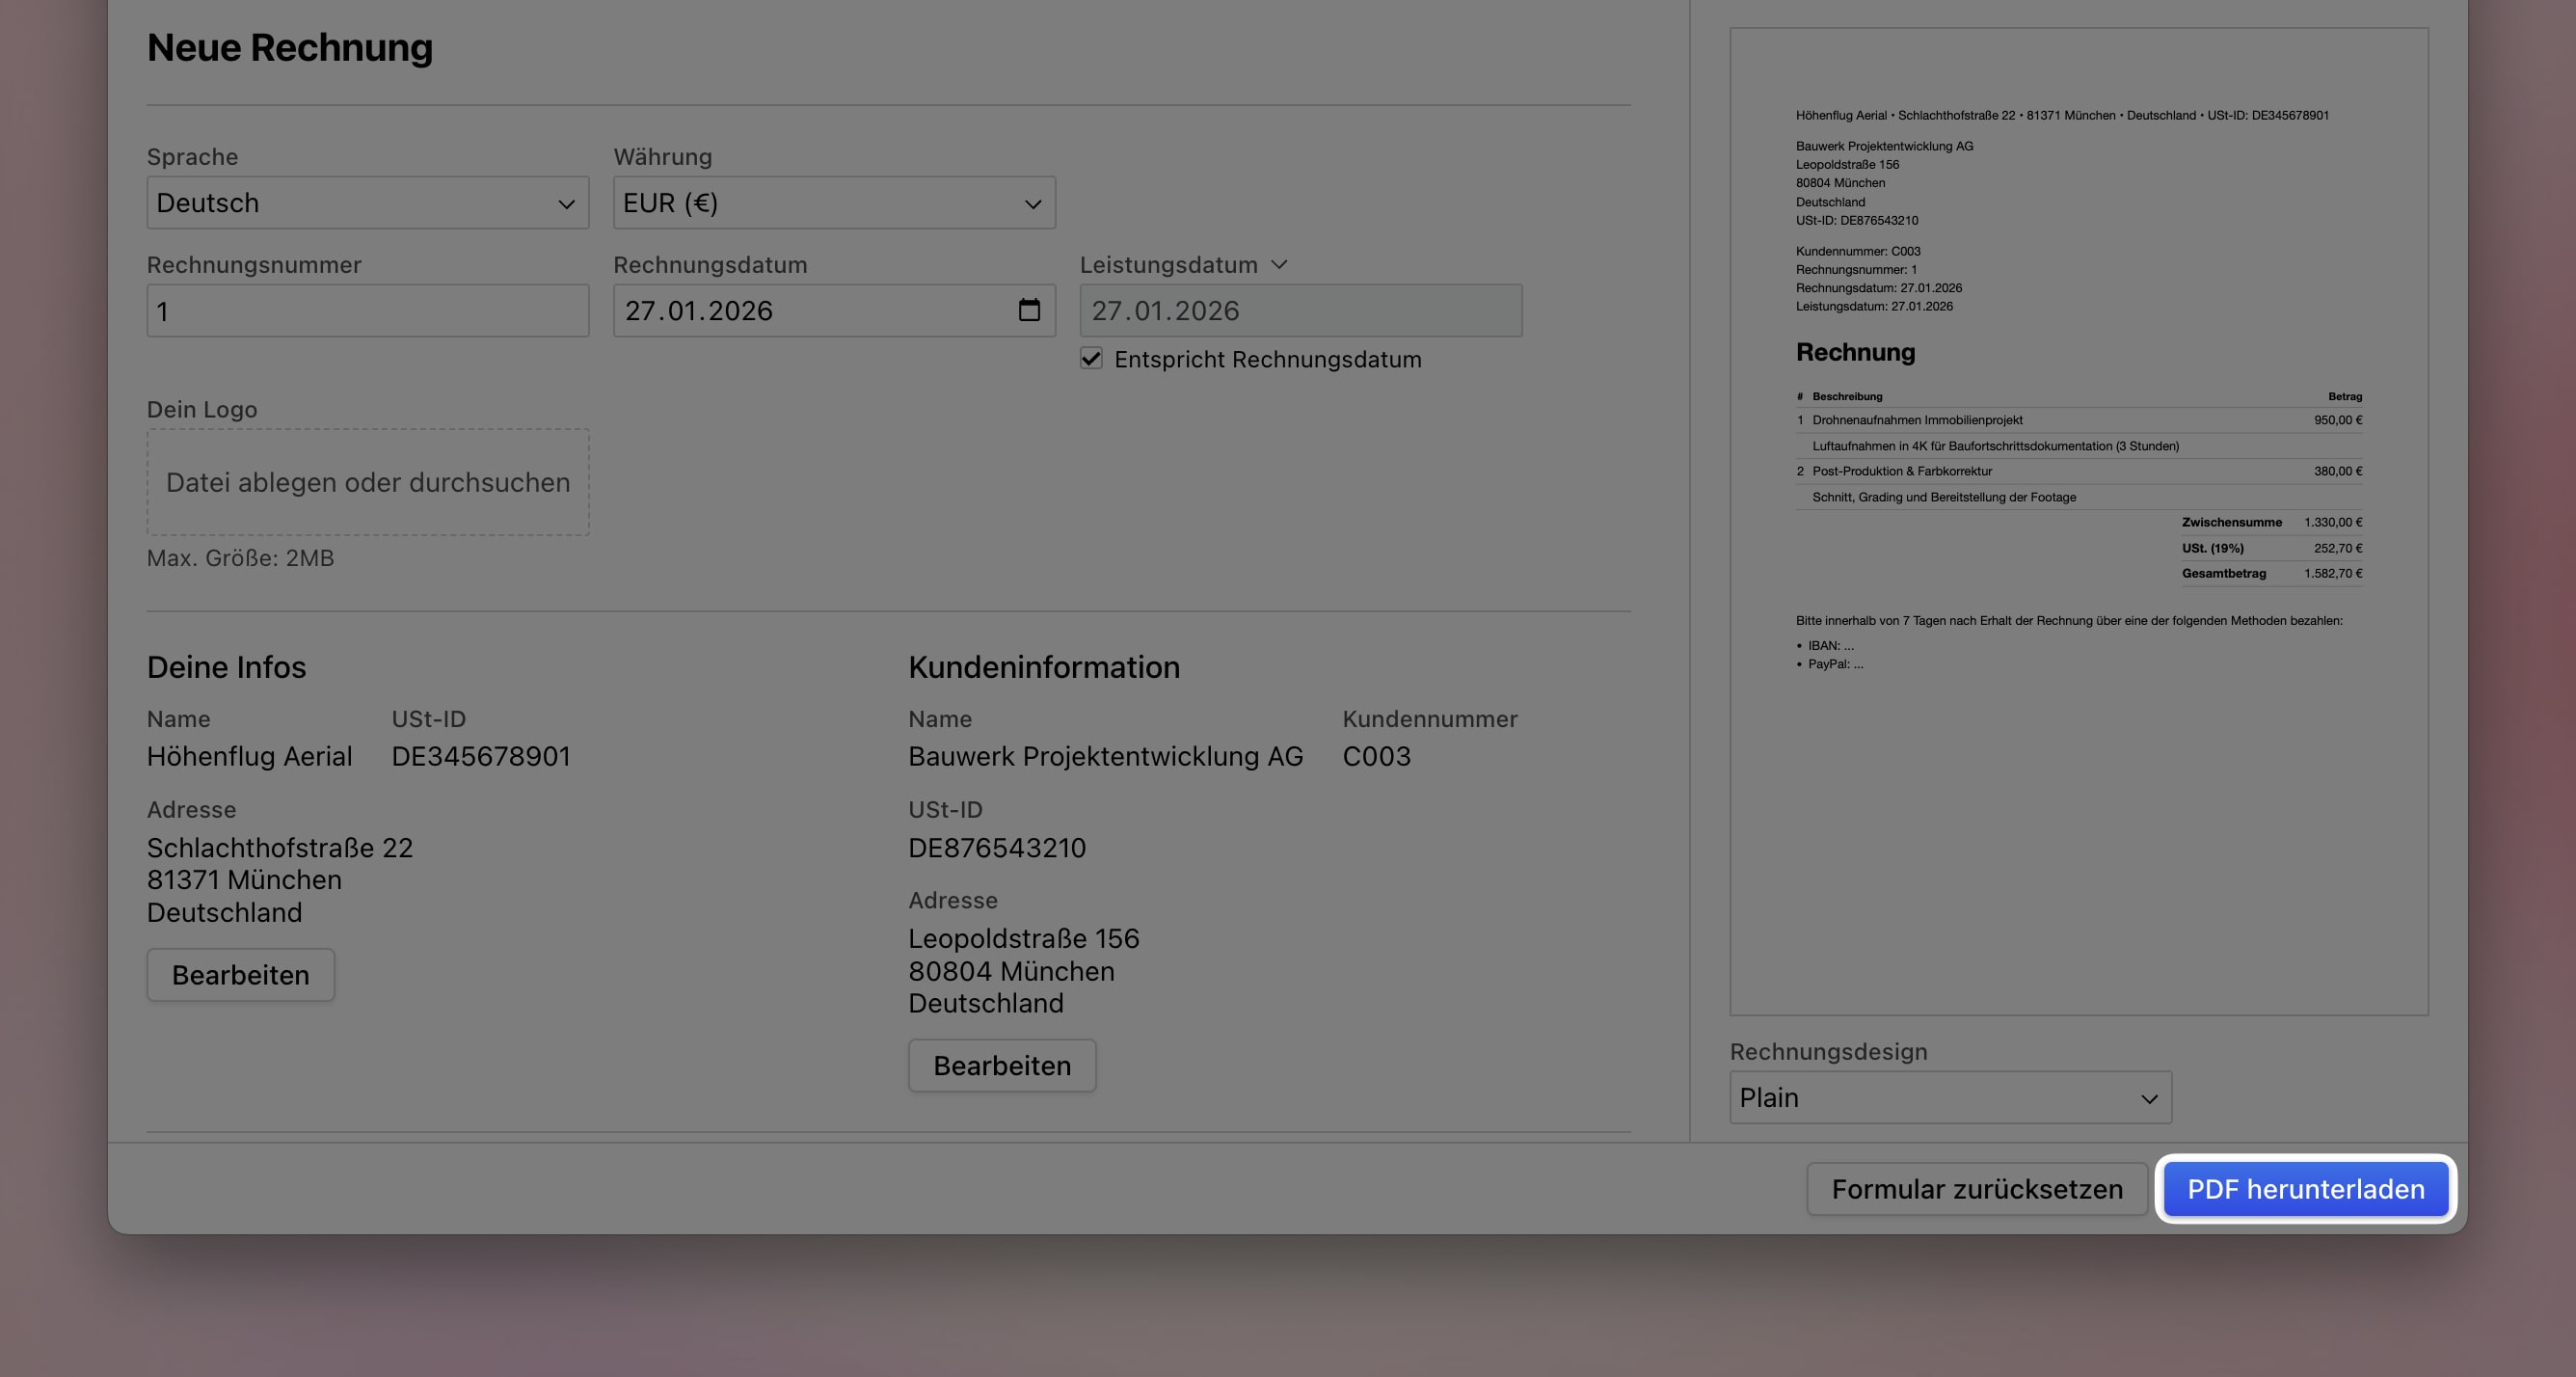
Task: Edit Kundeninformation address via Bearbeiten
Action: (1002, 1065)
